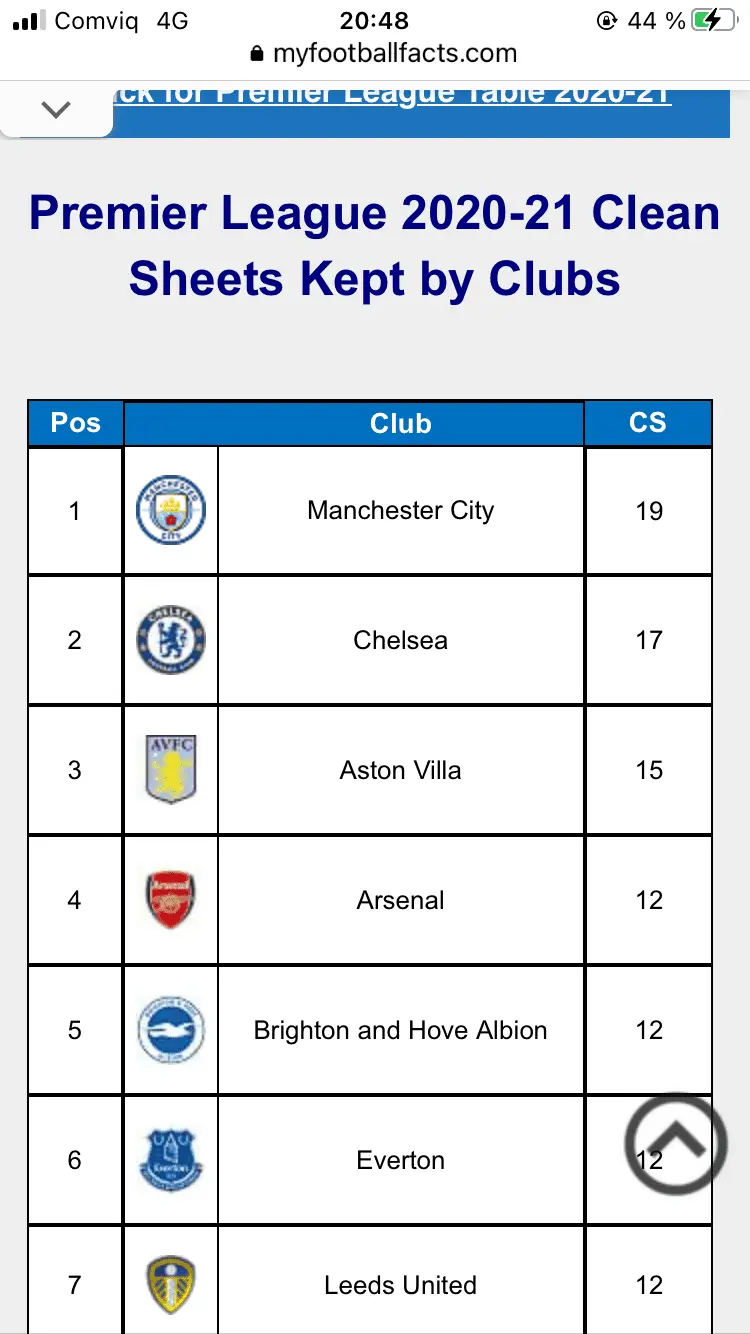Click the Arsenal club crest
The height and width of the screenshot is (1334, 750).
[171, 900]
